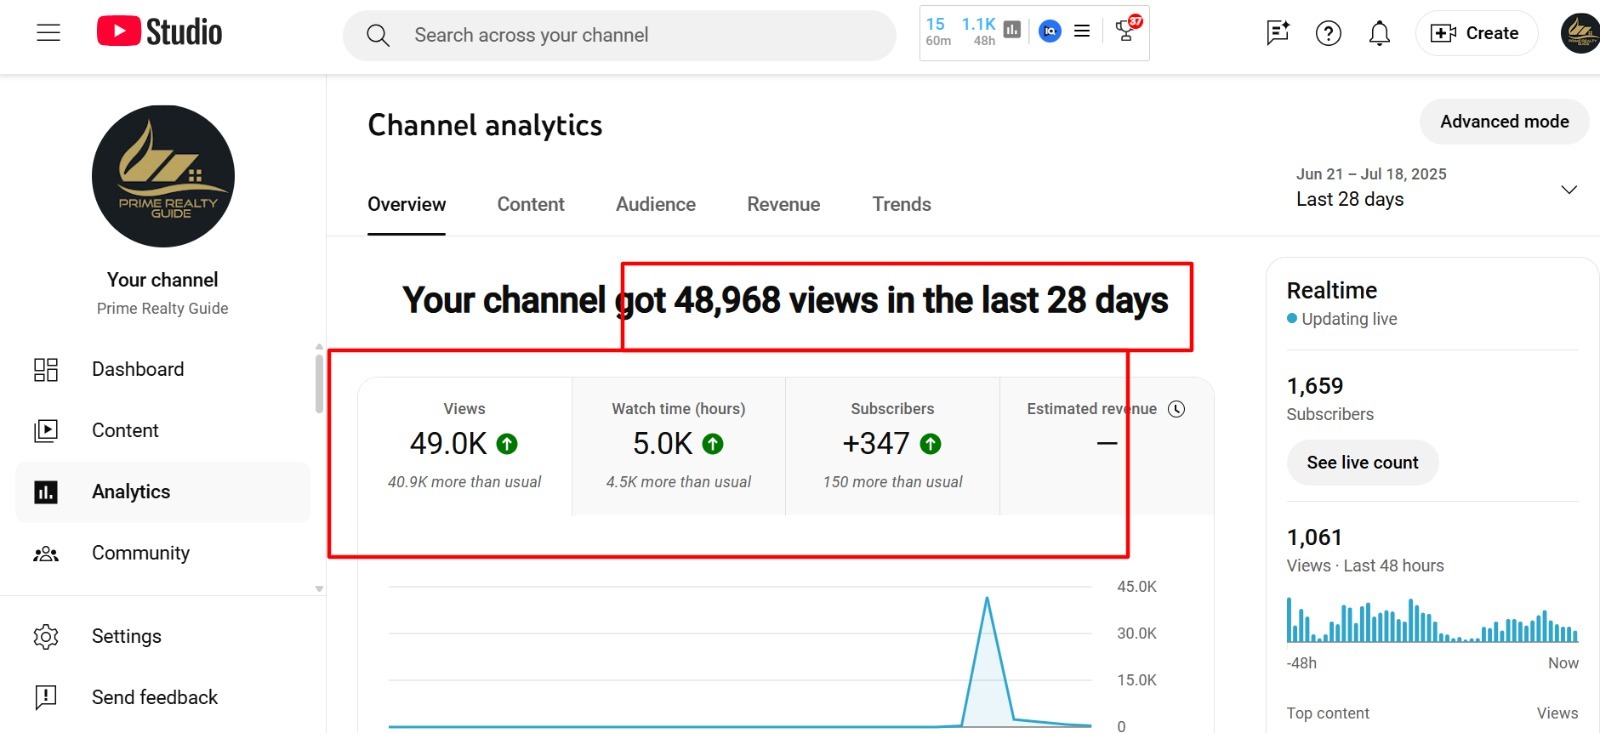This screenshot has height=733, width=1600.
Task: Open the Create video button
Action: [1475, 33]
